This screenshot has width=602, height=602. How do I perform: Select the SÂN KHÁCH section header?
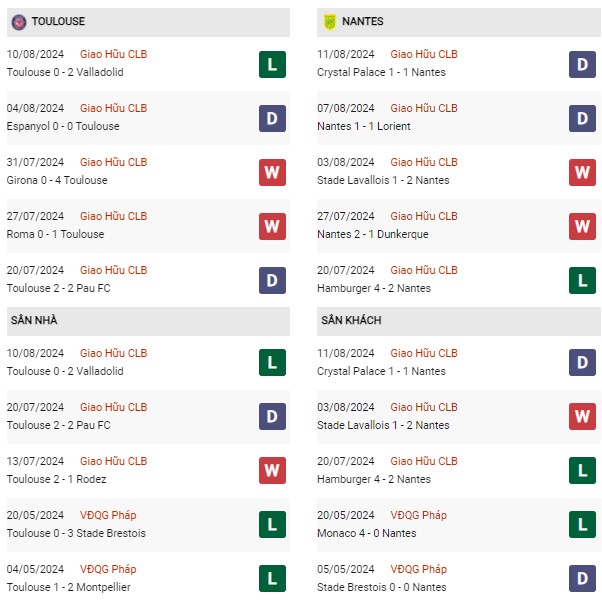[459, 321]
